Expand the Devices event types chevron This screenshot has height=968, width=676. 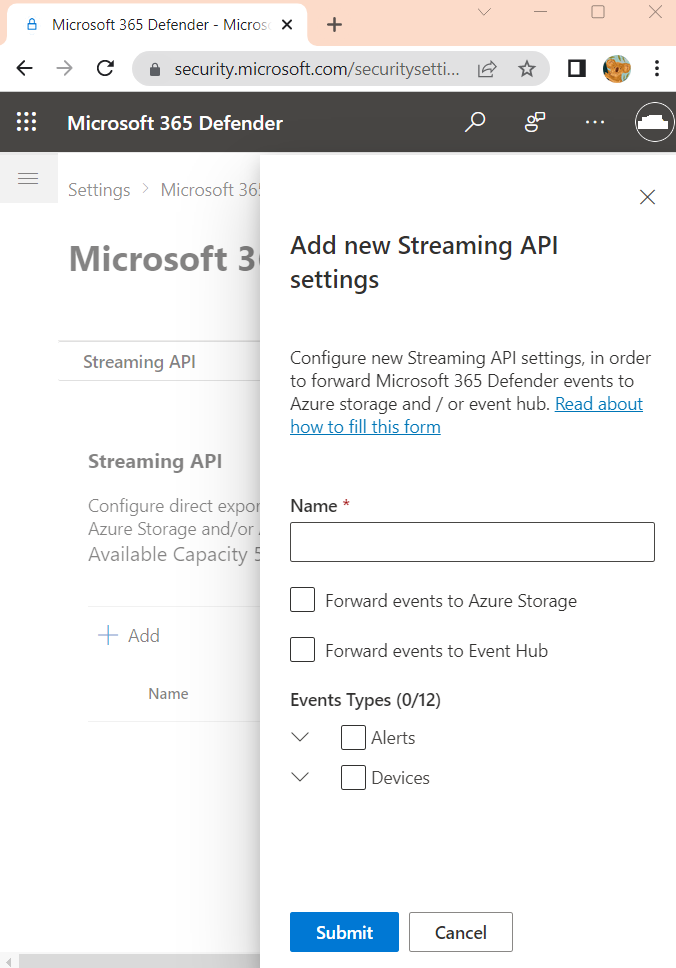pos(300,777)
